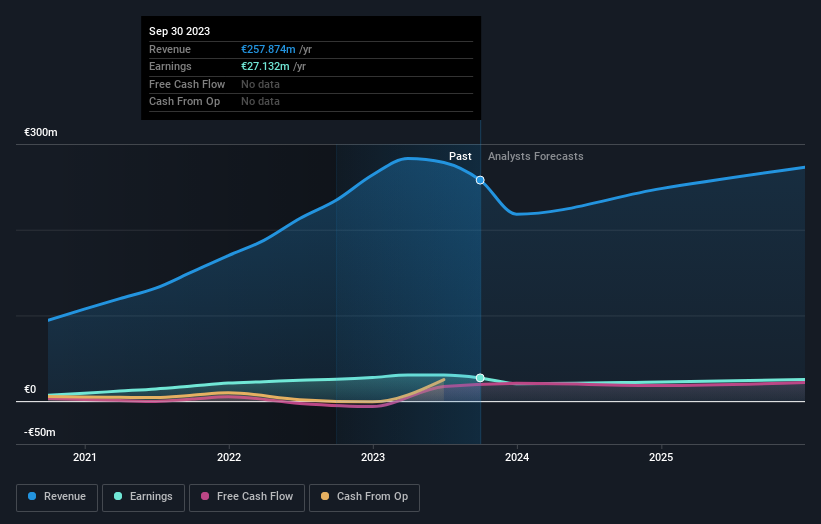Click the Revenue row label in tooltip
The height and width of the screenshot is (524, 821).
[x=170, y=49]
